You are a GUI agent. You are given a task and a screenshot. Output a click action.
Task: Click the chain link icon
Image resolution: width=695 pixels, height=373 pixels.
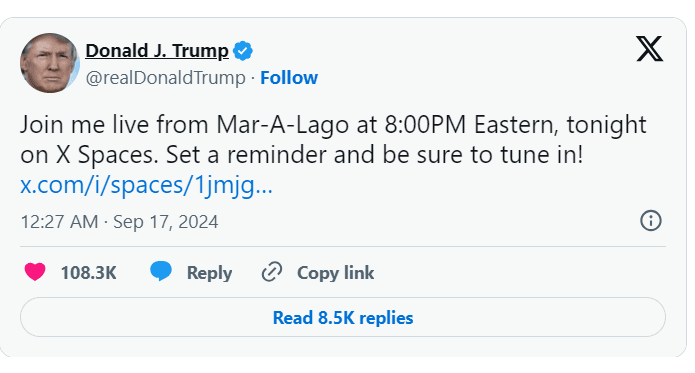(272, 272)
